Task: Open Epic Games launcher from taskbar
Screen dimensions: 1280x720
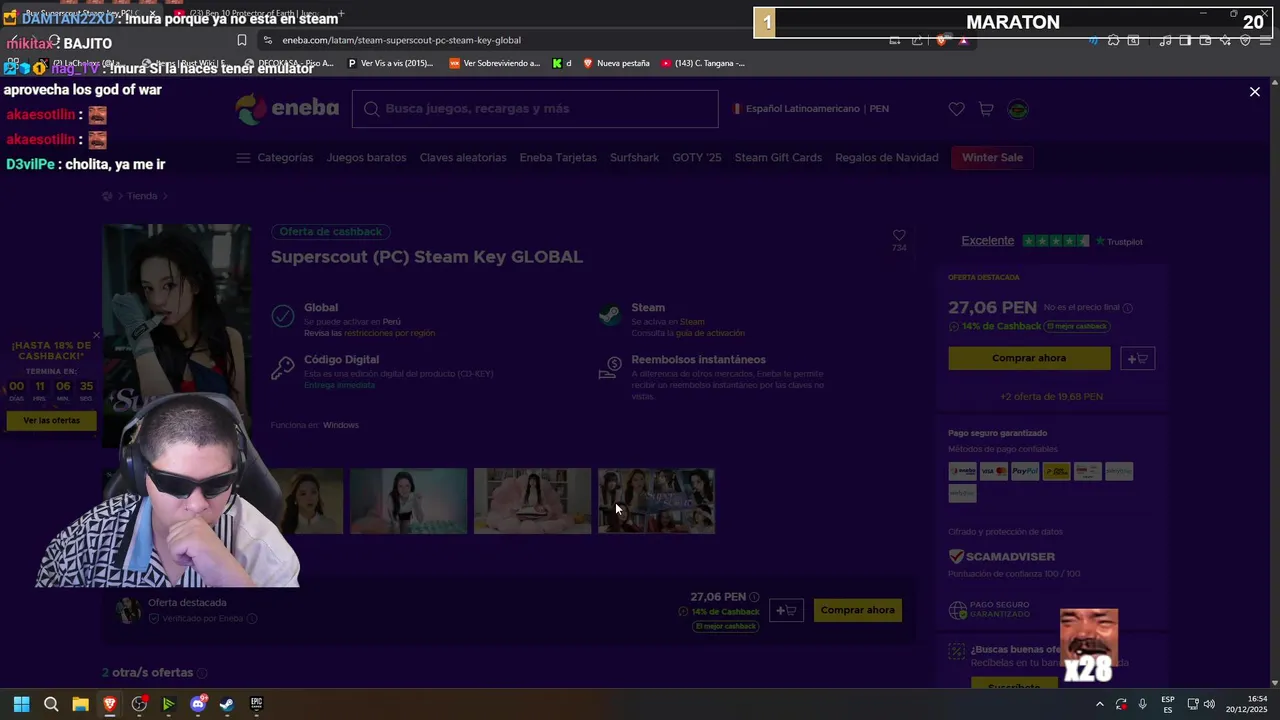Action: coord(256,704)
